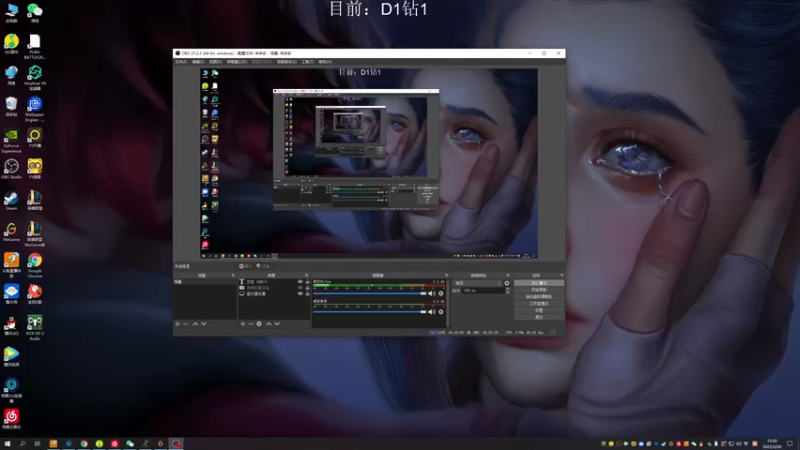Select the display capture source row
This screenshot has height=450, width=800.
(x=274, y=294)
